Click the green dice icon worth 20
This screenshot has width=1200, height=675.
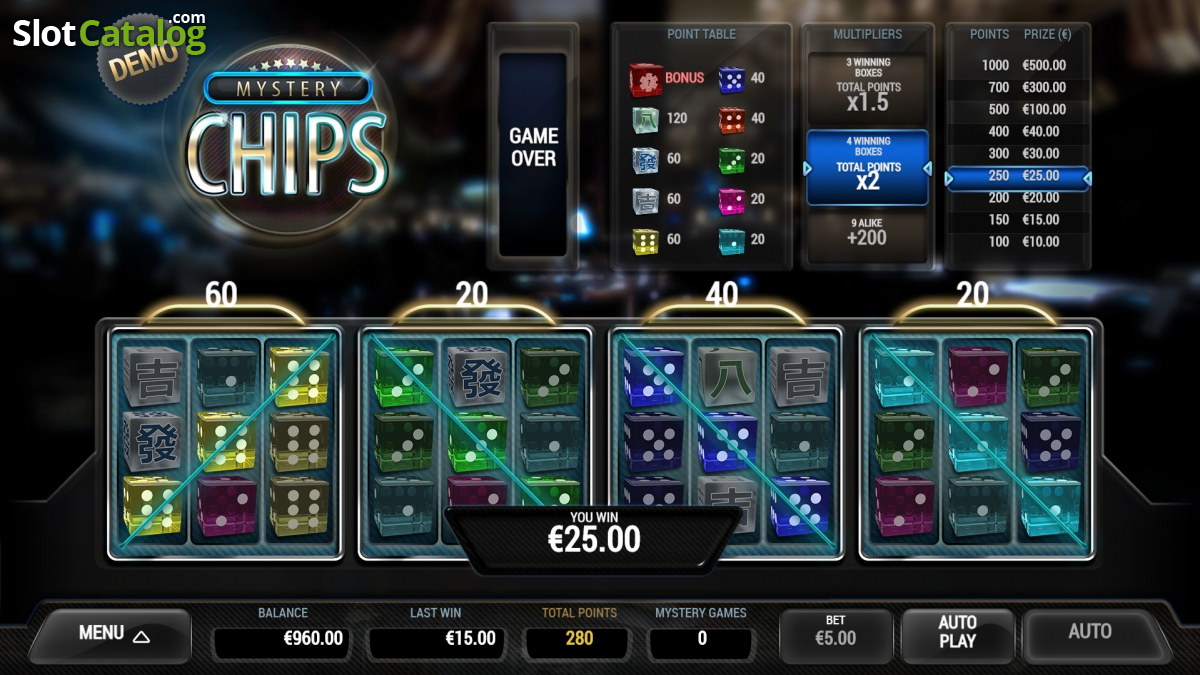coord(733,159)
